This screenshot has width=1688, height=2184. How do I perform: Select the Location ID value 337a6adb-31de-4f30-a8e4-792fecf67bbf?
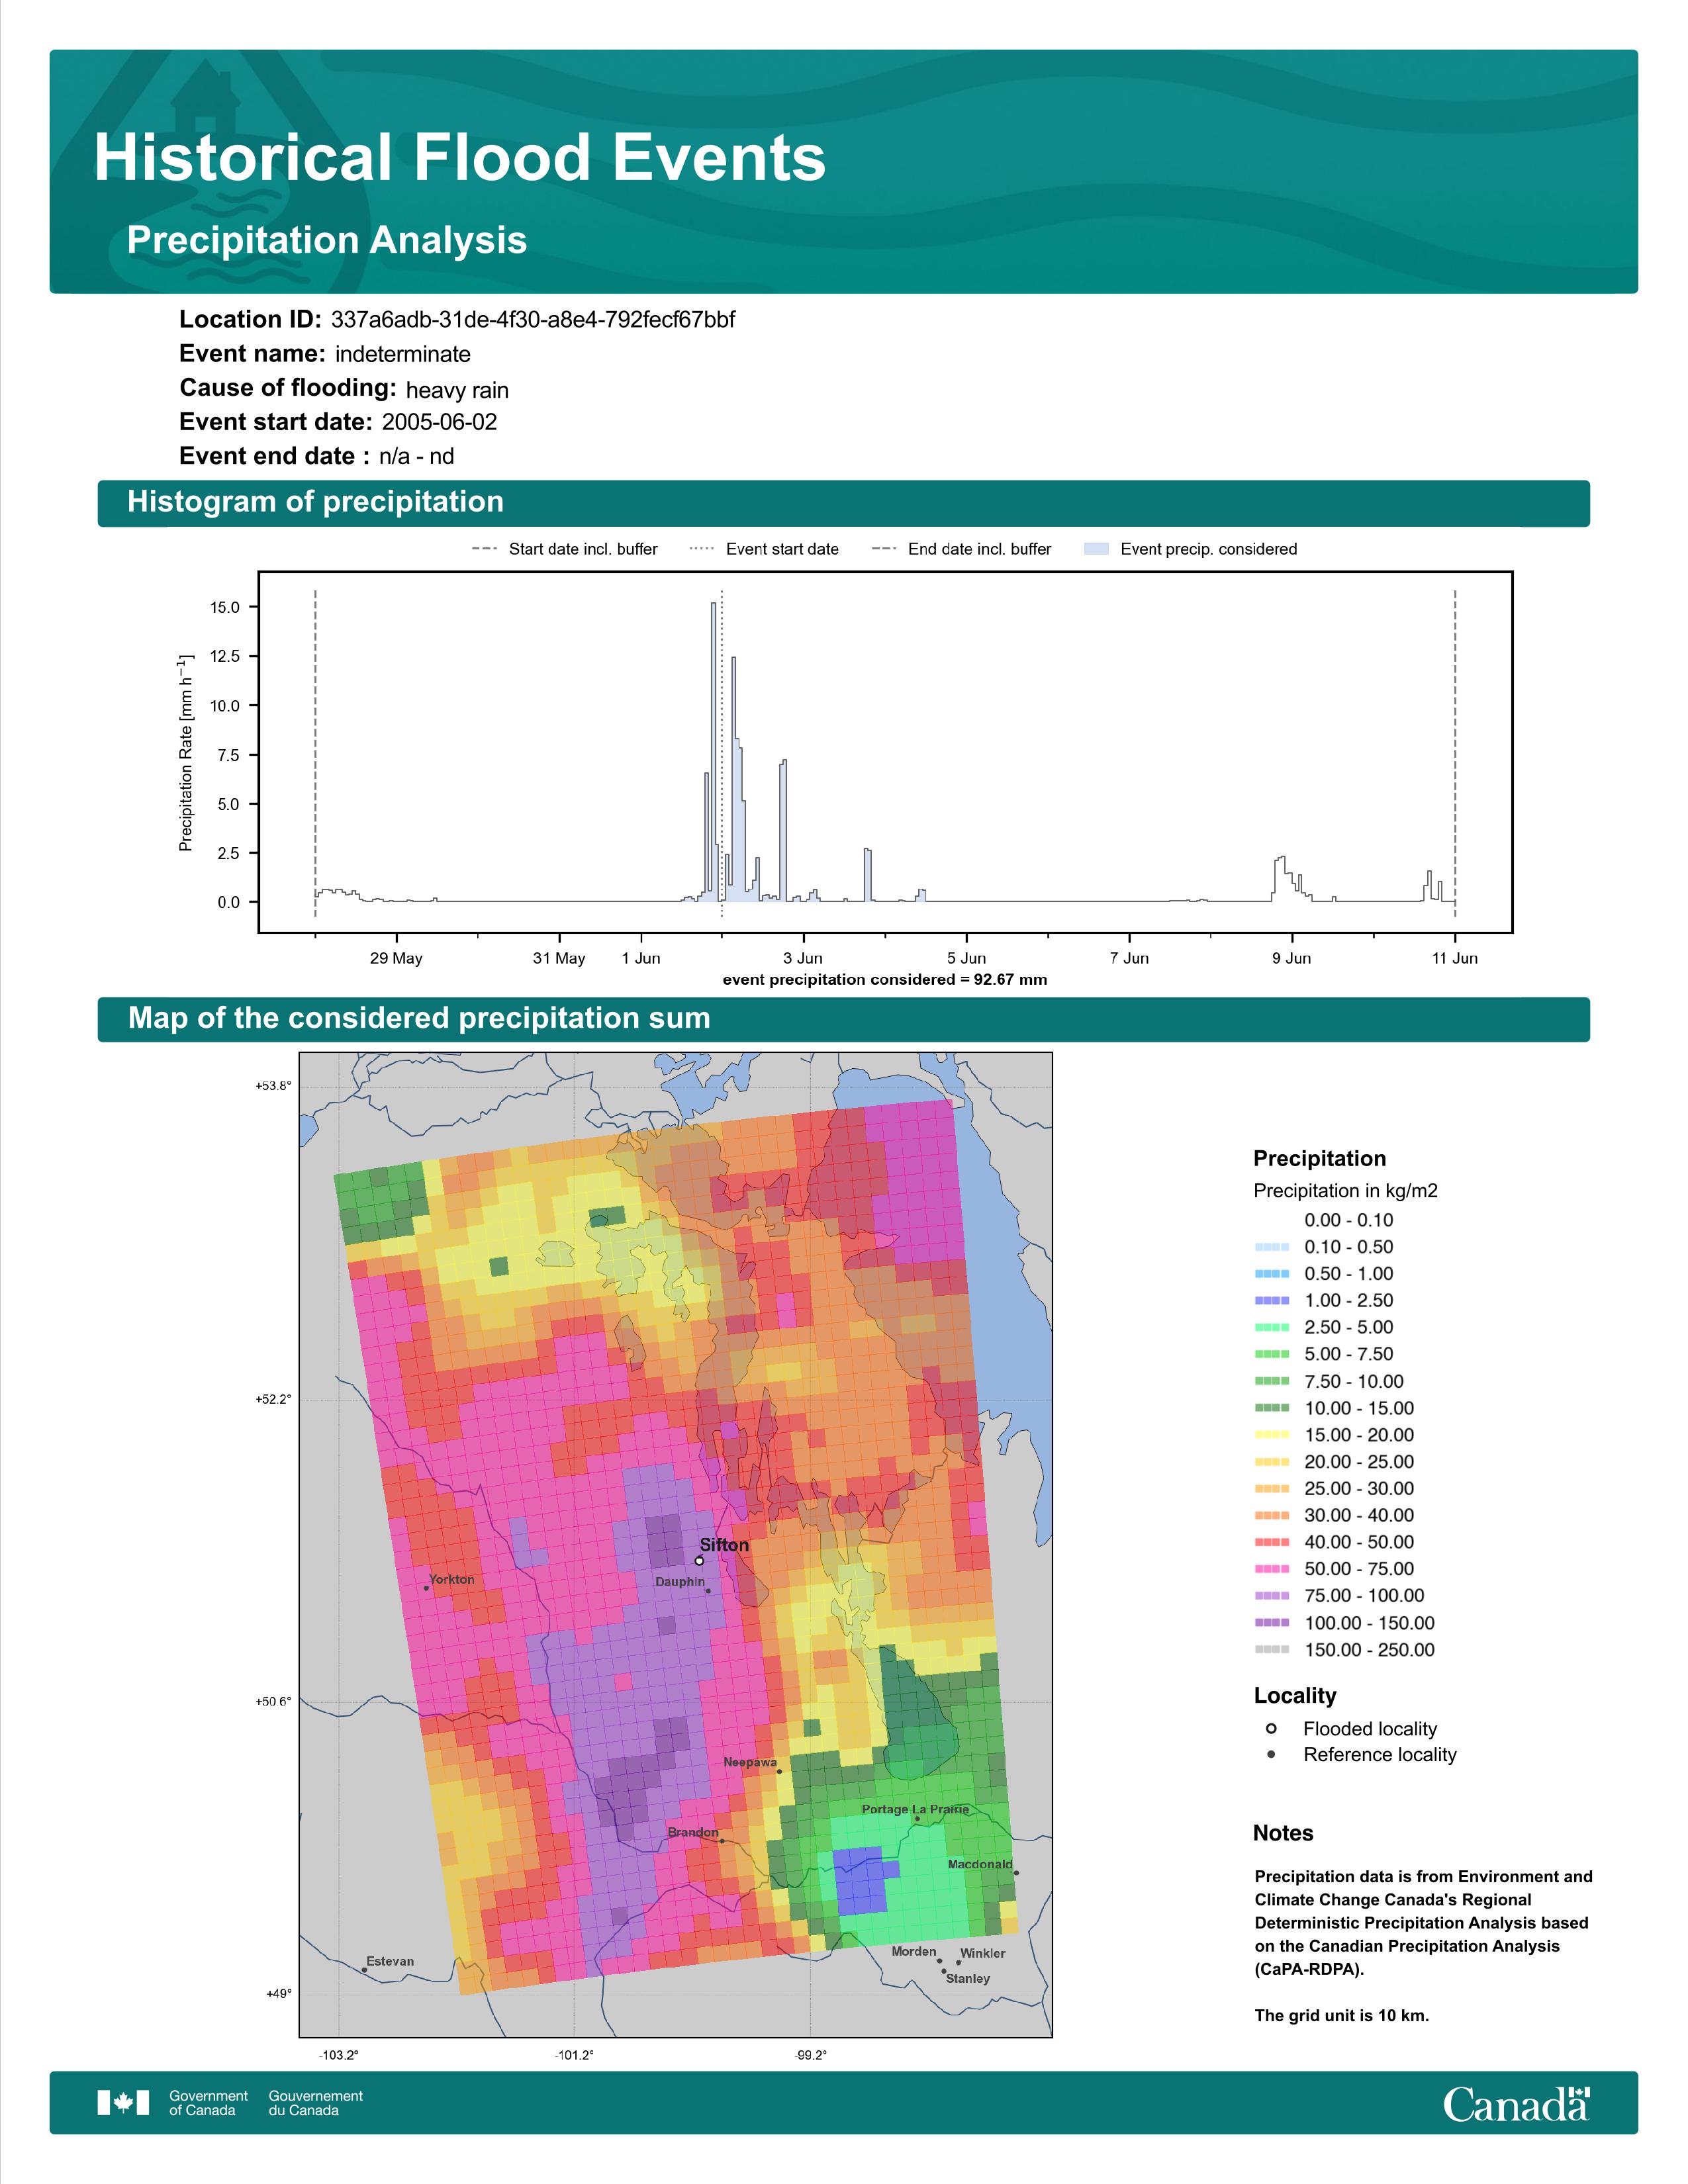[x=533, y=320]
